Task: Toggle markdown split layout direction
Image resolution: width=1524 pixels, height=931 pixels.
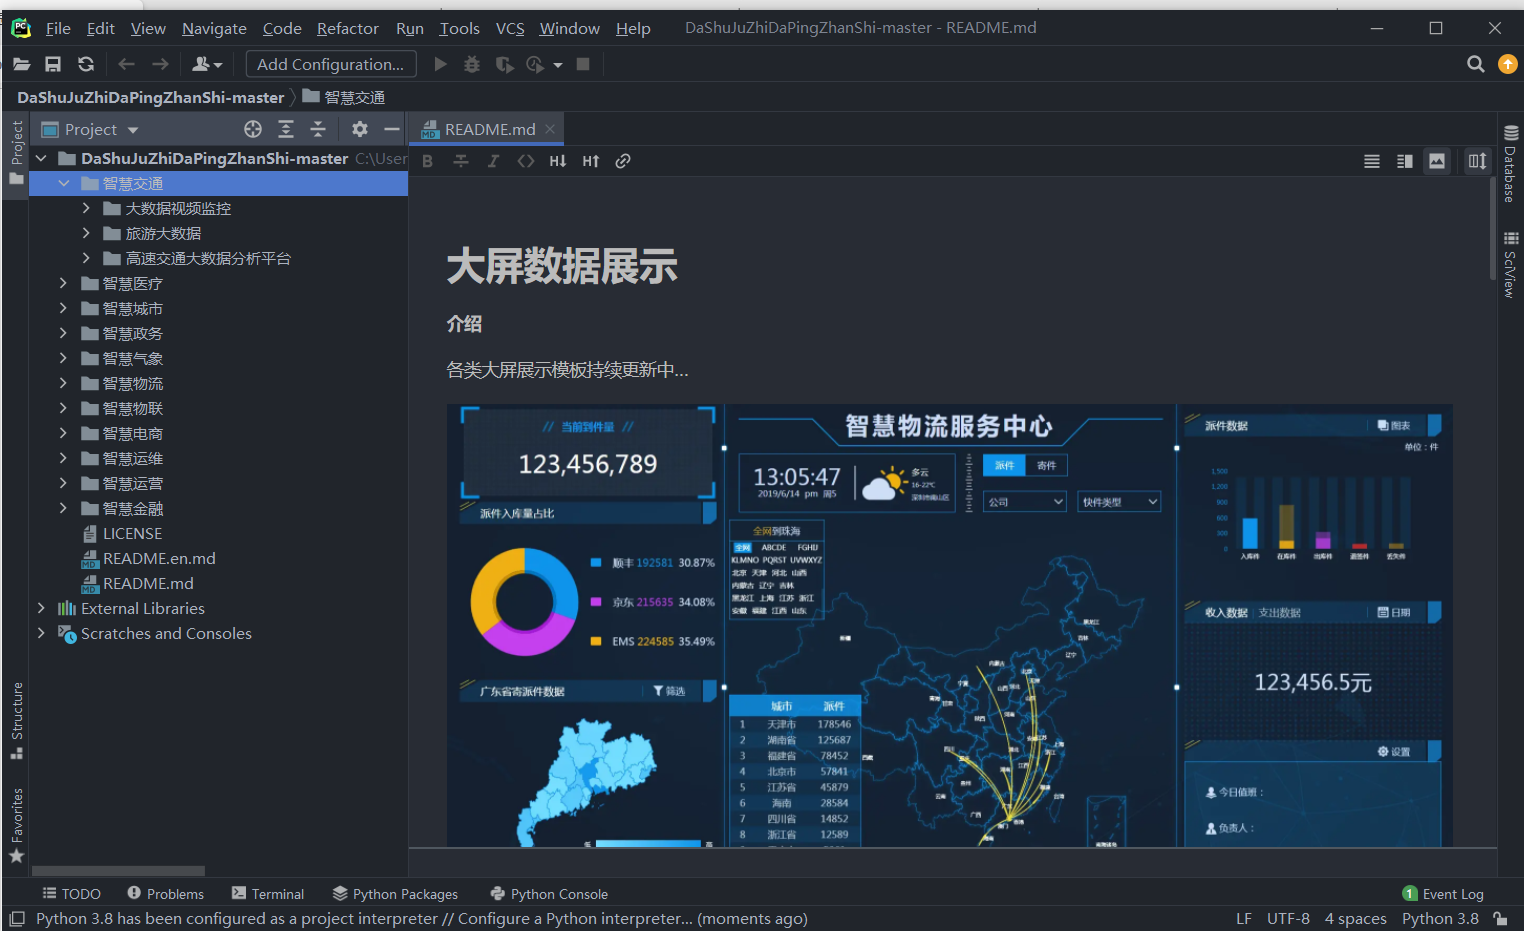Action: [1477, 161]
